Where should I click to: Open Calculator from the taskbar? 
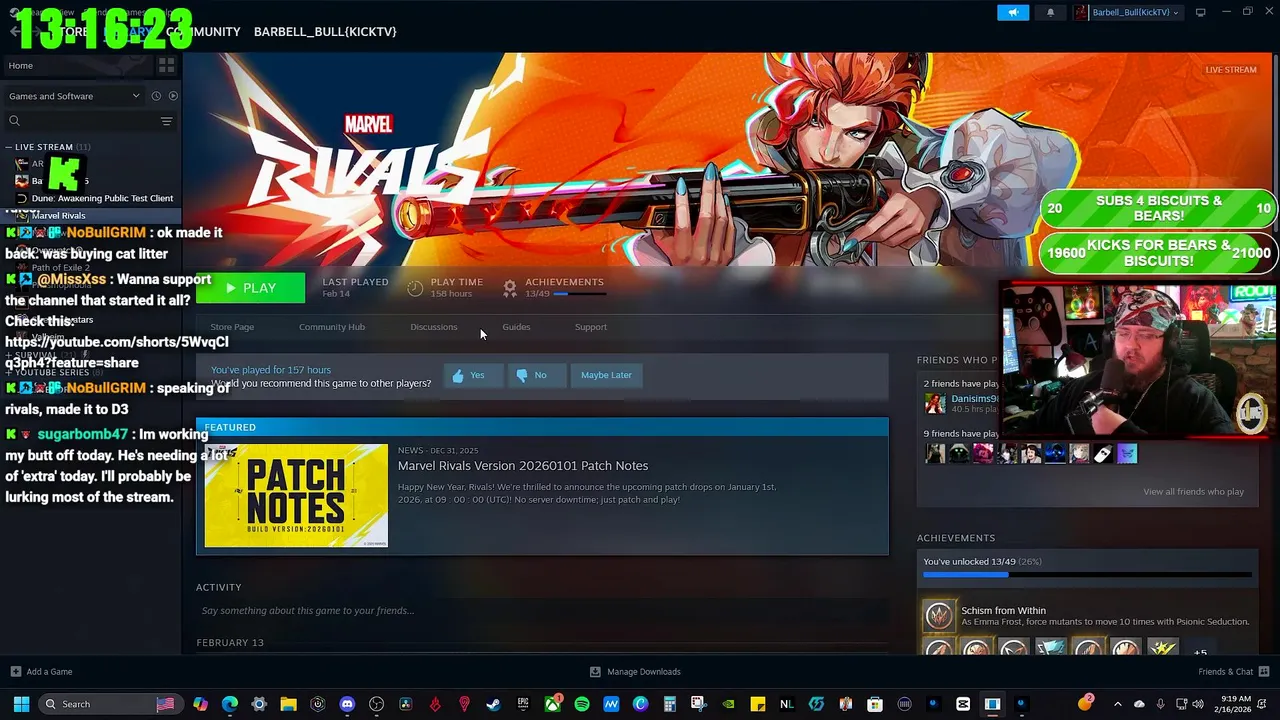point(670,704)
